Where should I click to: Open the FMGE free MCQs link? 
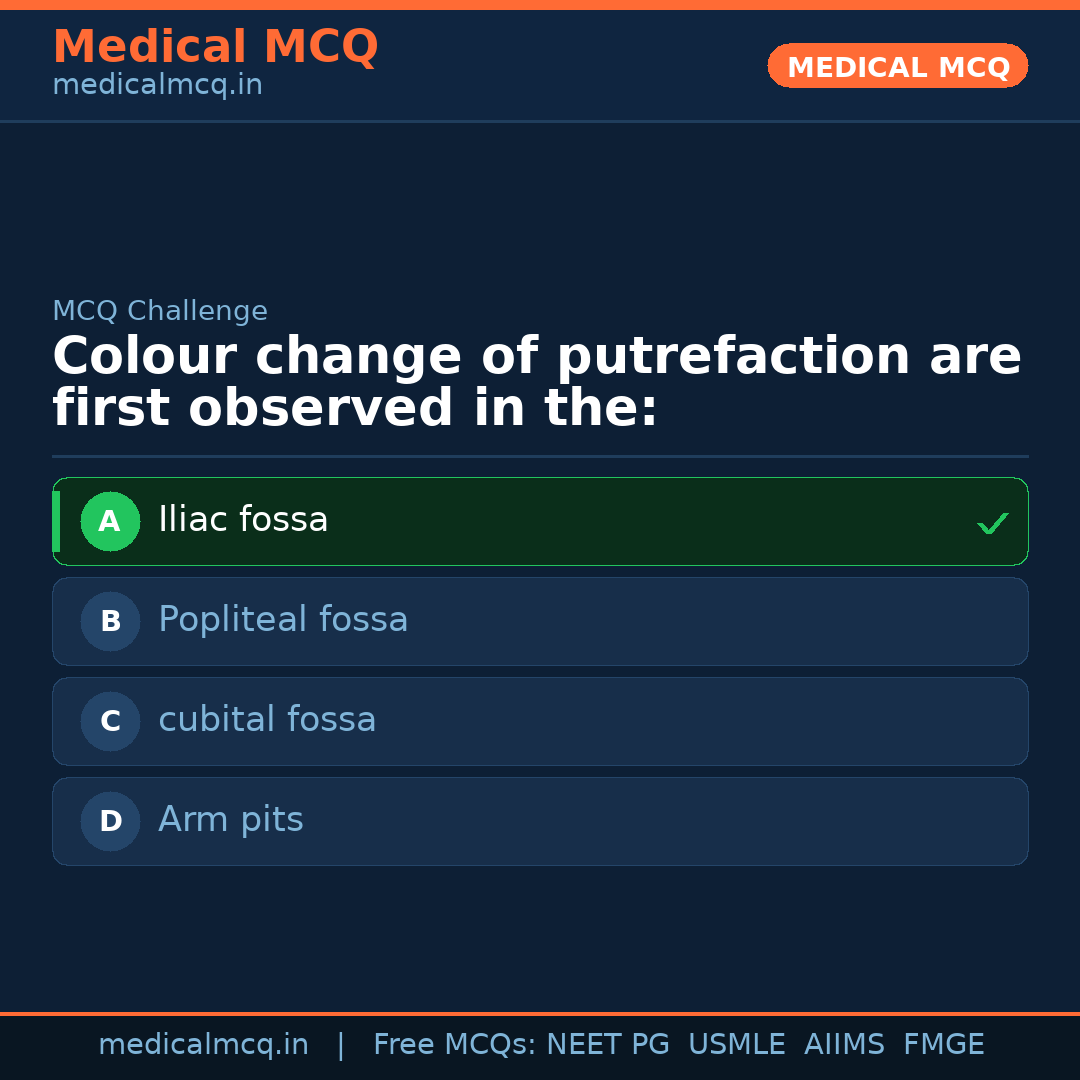[x=943, y=1043]
